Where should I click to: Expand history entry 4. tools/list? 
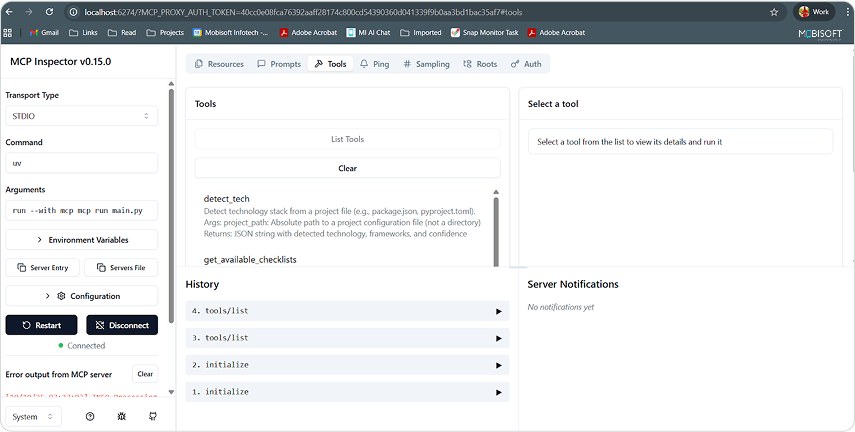(347, 311)
